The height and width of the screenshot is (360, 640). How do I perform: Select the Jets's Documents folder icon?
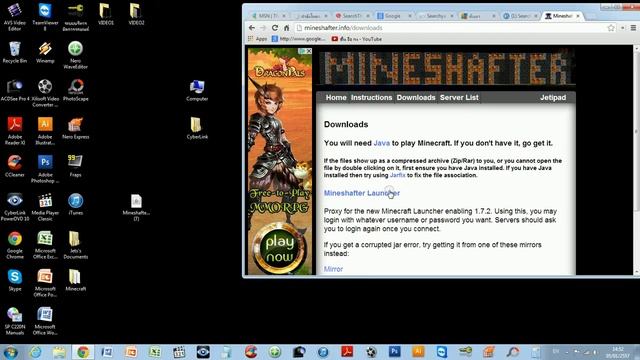(x=76, y=245)
